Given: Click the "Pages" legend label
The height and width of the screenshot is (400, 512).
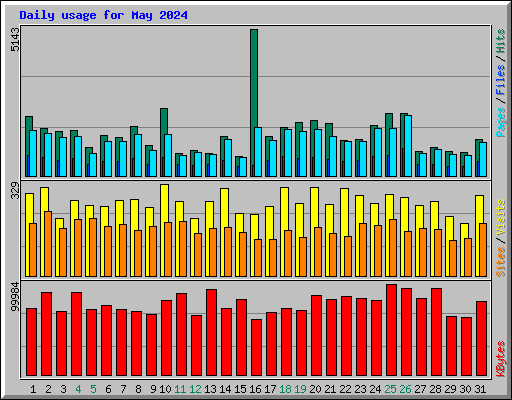Looking at the screenshot, I should [501, 122].
